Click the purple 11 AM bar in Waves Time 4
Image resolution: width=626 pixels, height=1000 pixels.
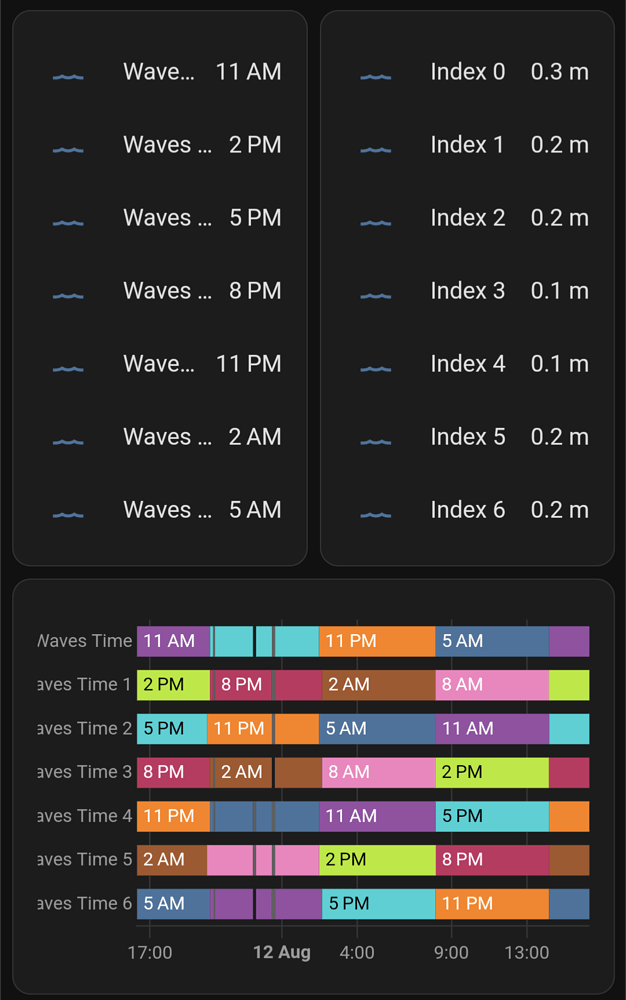click(x=377, y=816)
